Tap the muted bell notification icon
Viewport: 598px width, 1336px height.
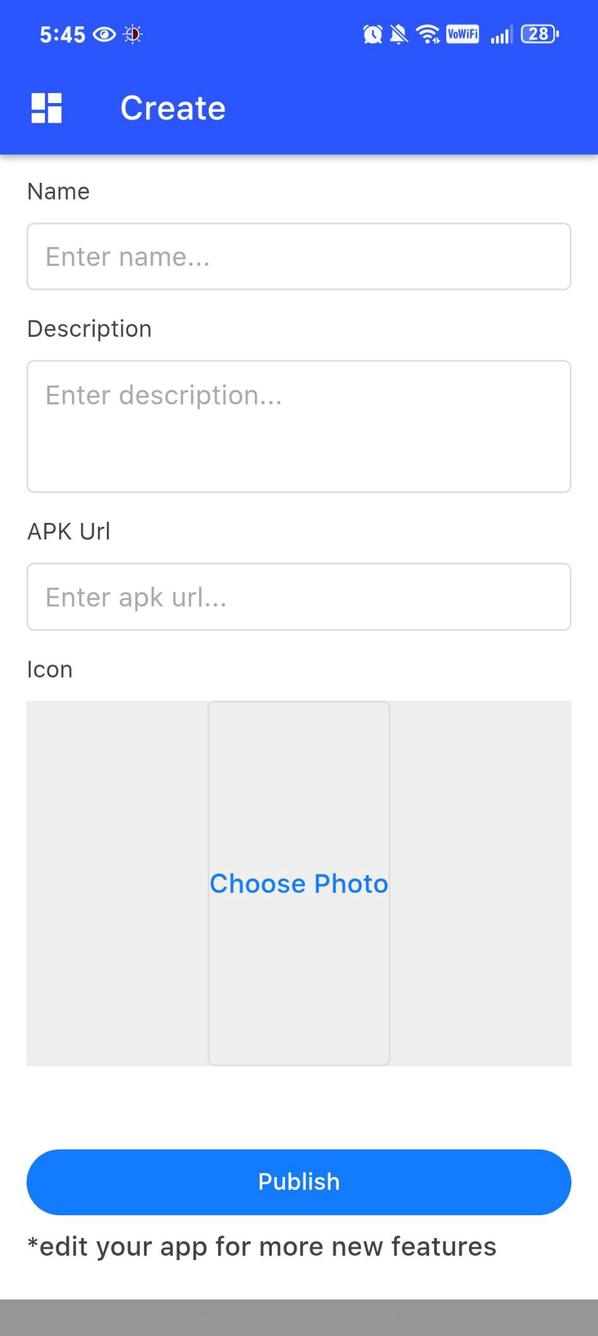[x=399, y=35]
